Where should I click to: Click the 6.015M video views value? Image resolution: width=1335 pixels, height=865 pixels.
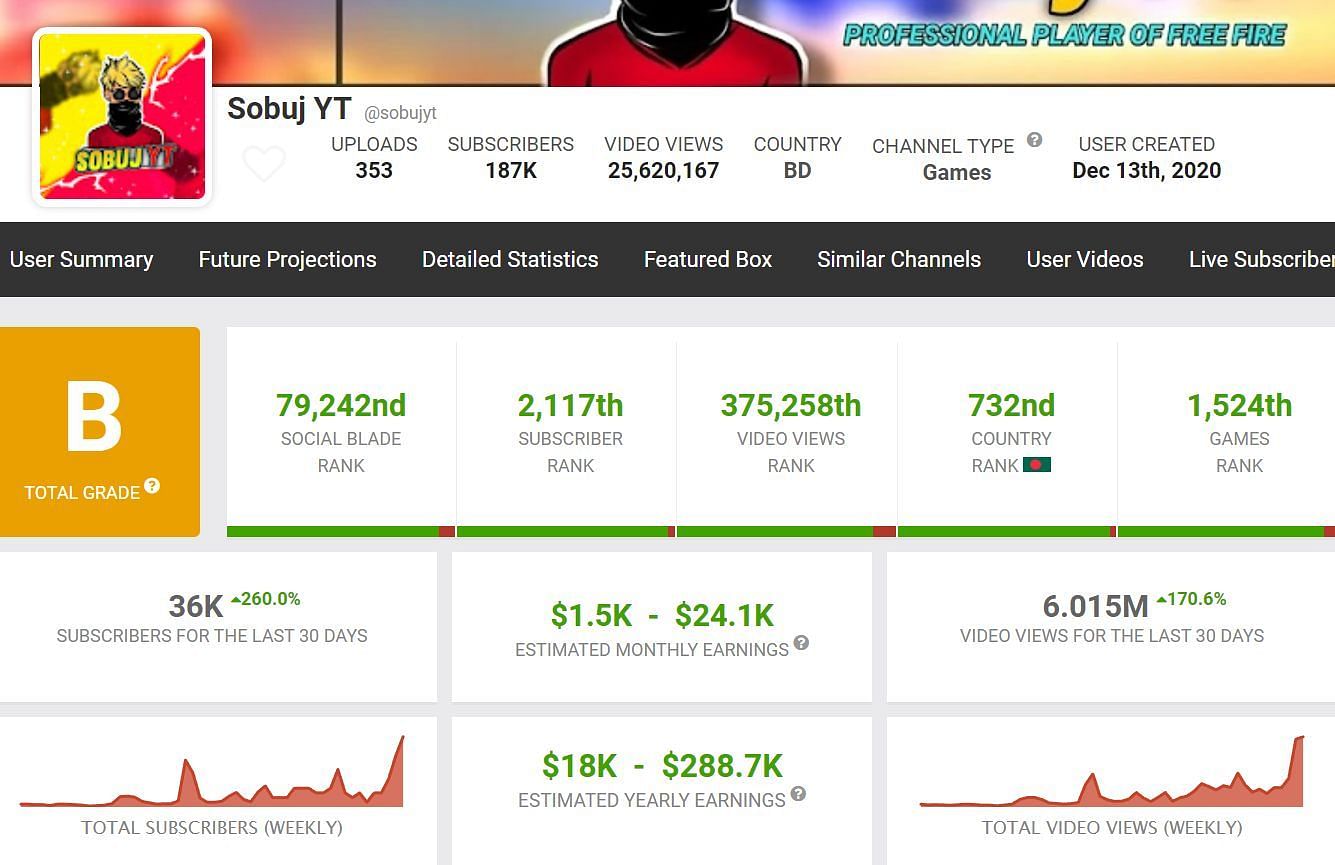pyautogui.click(x=1095, y=606)
